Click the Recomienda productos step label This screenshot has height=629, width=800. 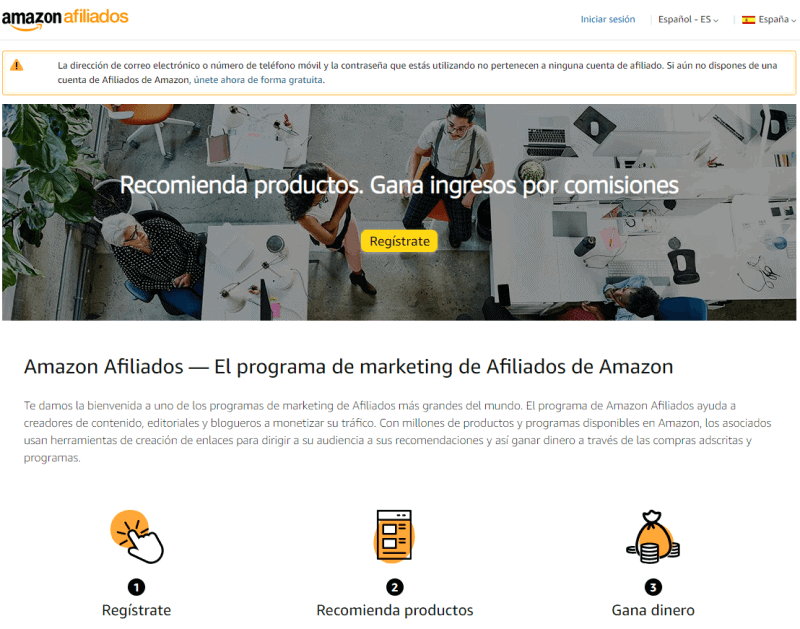click(394, 610)
